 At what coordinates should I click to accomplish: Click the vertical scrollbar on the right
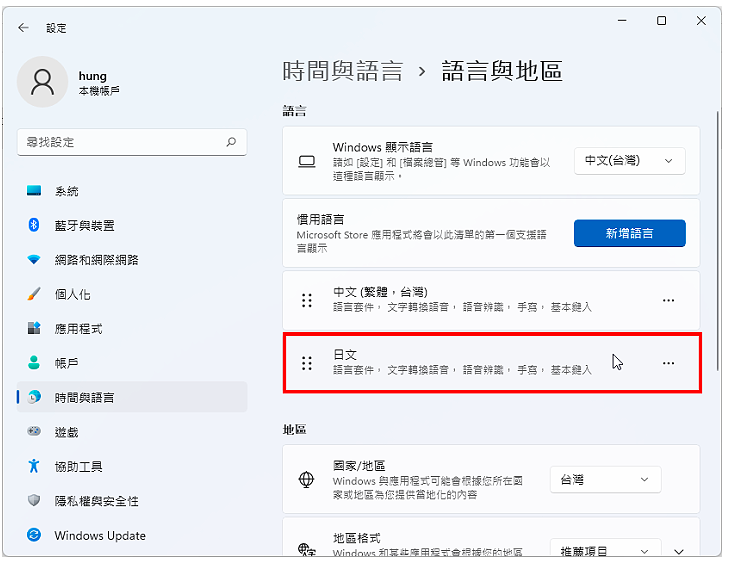click(718, 240)
